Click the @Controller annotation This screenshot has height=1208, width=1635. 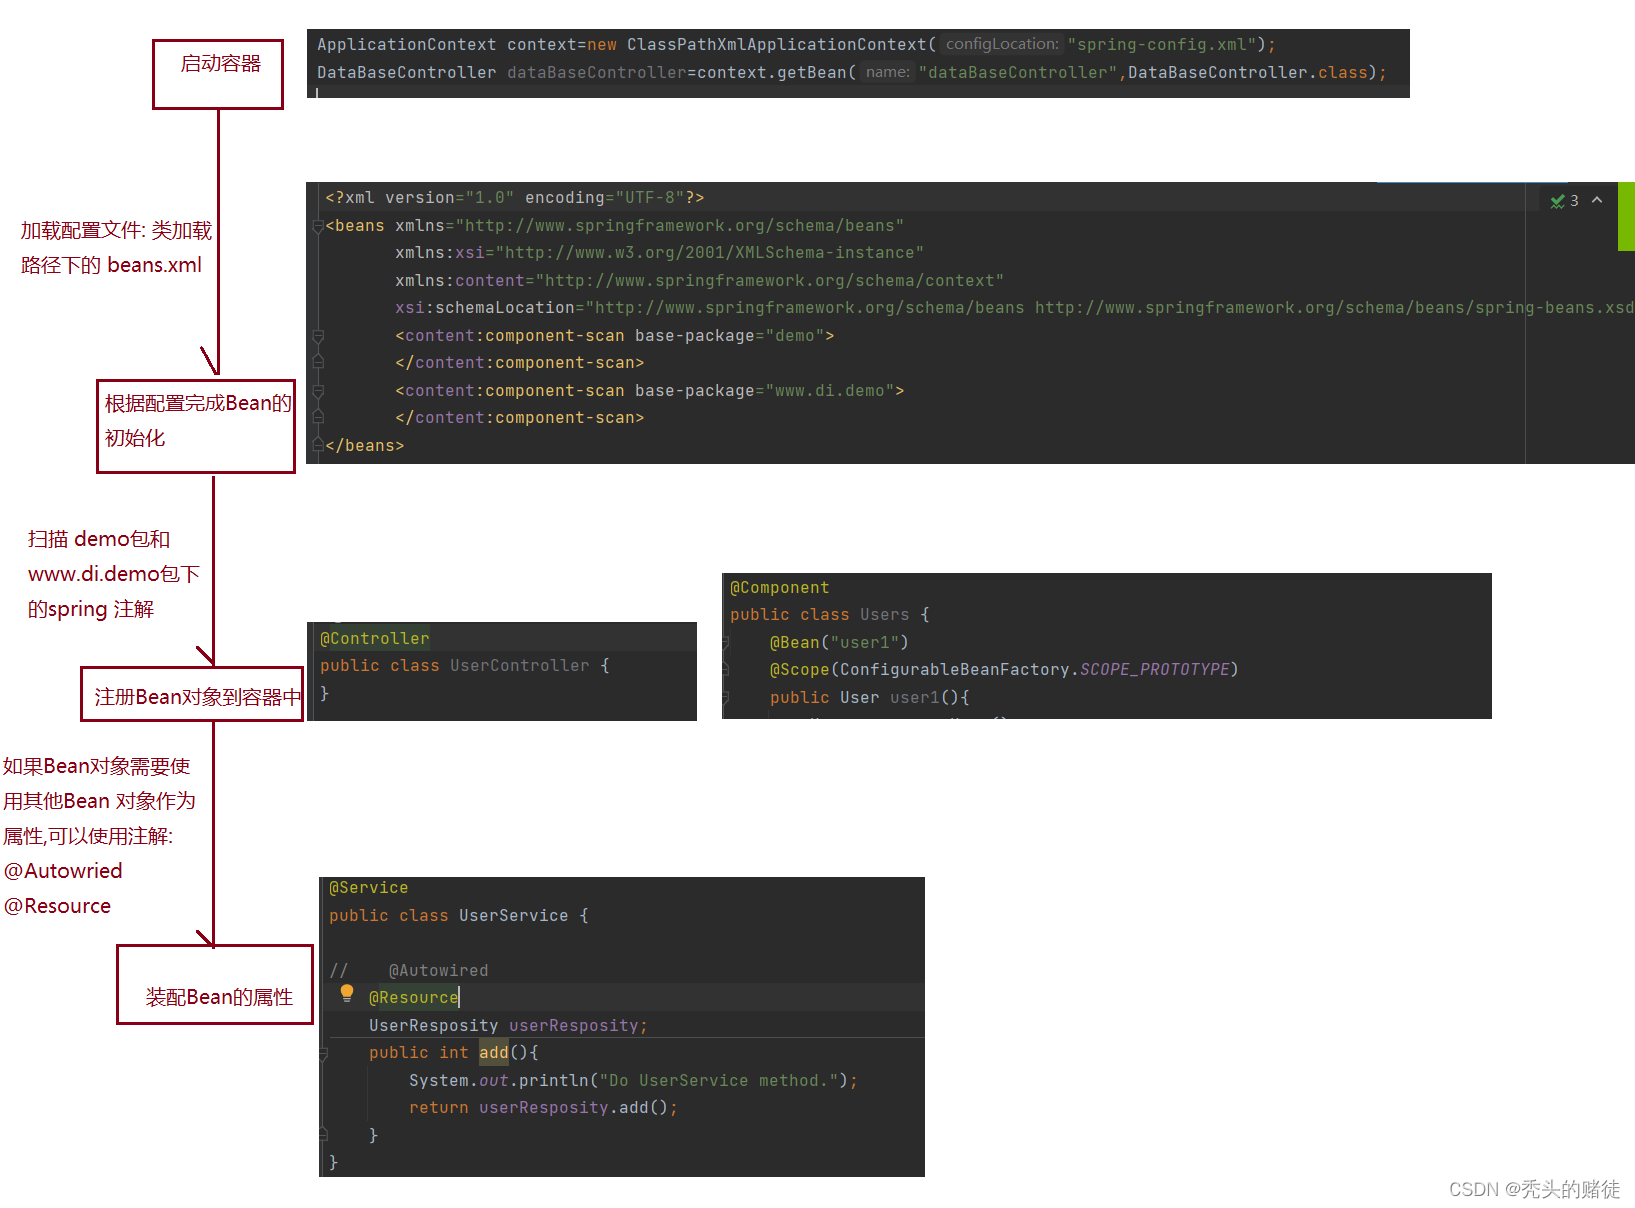[374, 639]
